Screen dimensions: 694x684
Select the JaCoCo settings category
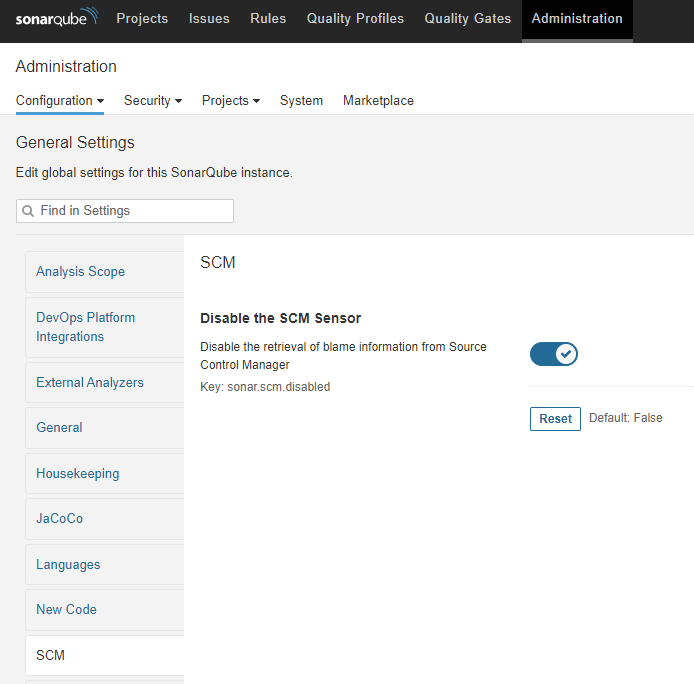coord(60,519)
